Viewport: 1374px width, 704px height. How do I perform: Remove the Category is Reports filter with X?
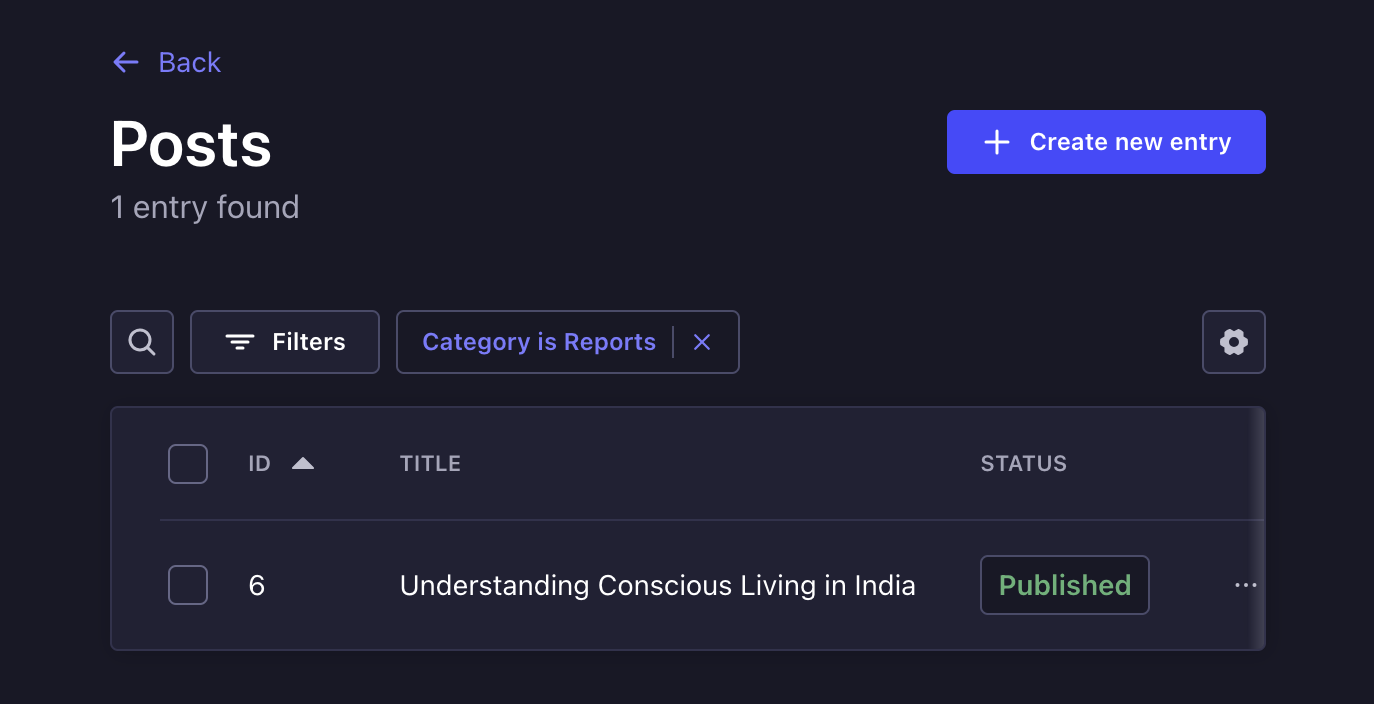pyautogui.click(x=702, y=342)
